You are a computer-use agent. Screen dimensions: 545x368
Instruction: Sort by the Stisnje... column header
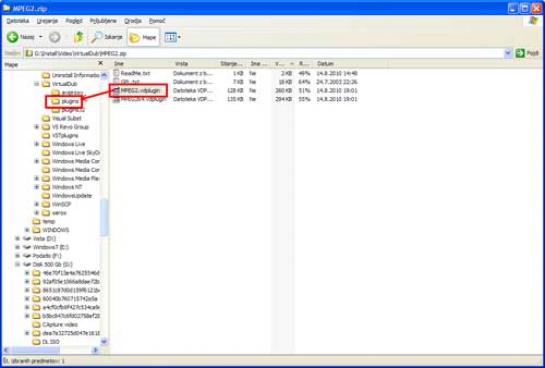pos(231,64)
